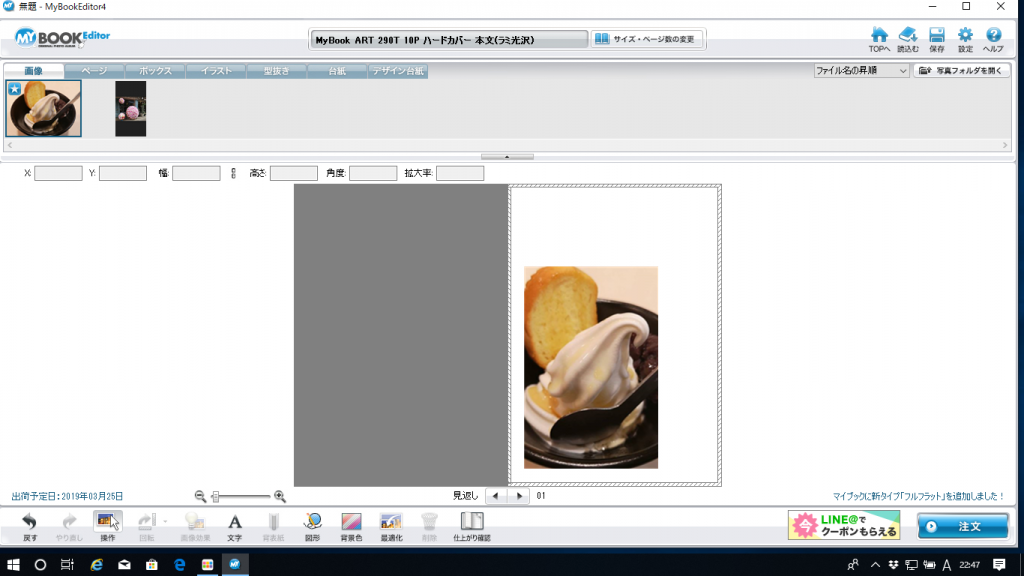This screenshot has height=576, width=1024.
Task: Click the 背景色 background color tool
Action: 351,526
